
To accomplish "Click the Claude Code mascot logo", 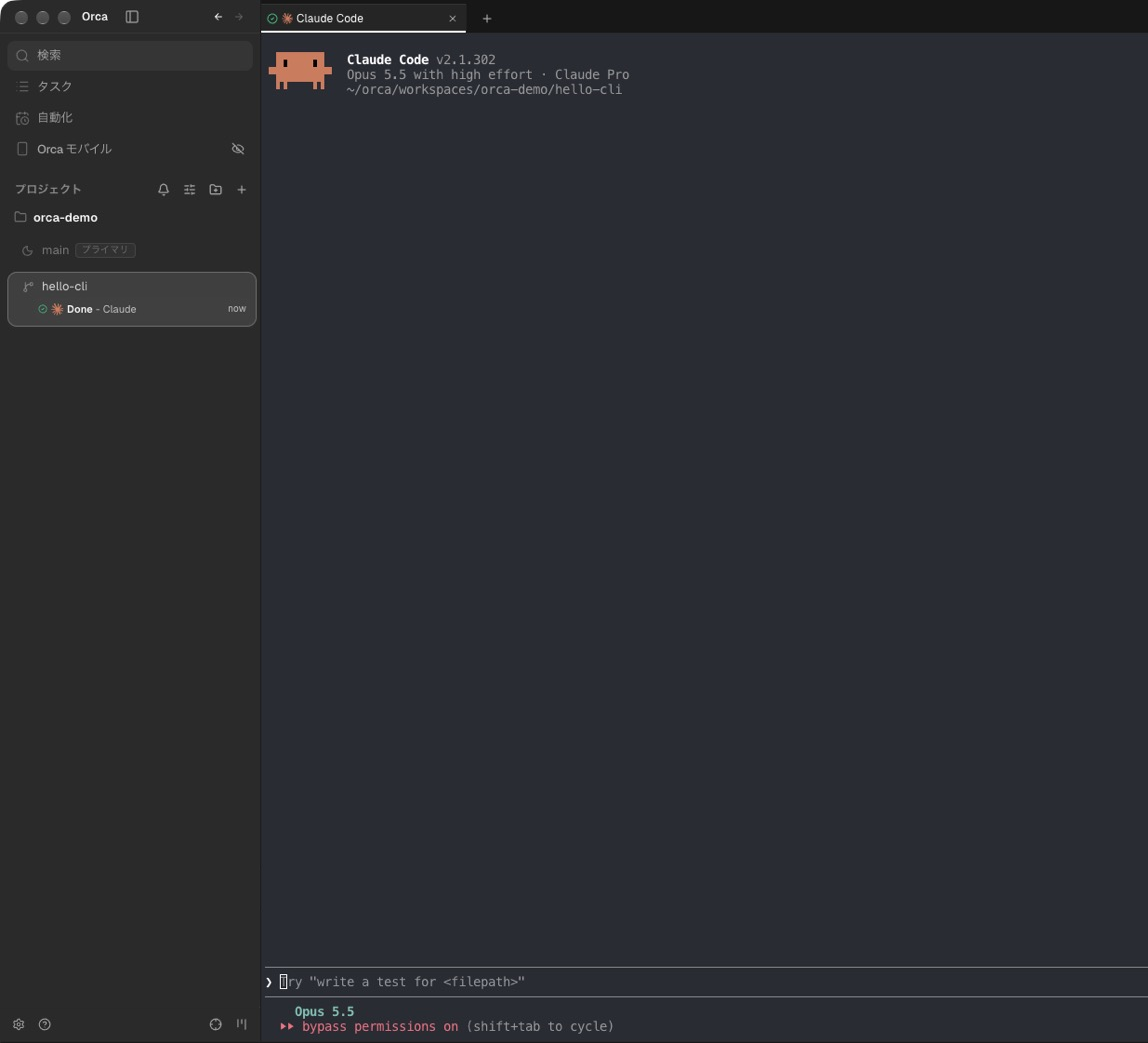I will click(x=300, y=70).
